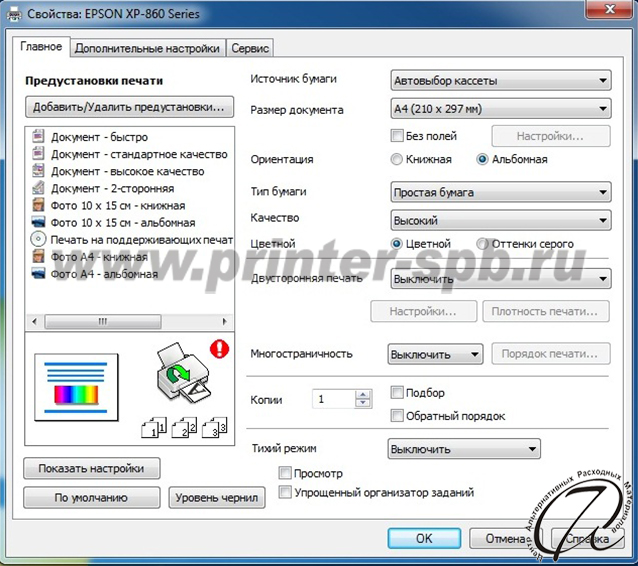Confirm with the OK button

[424, 538]
